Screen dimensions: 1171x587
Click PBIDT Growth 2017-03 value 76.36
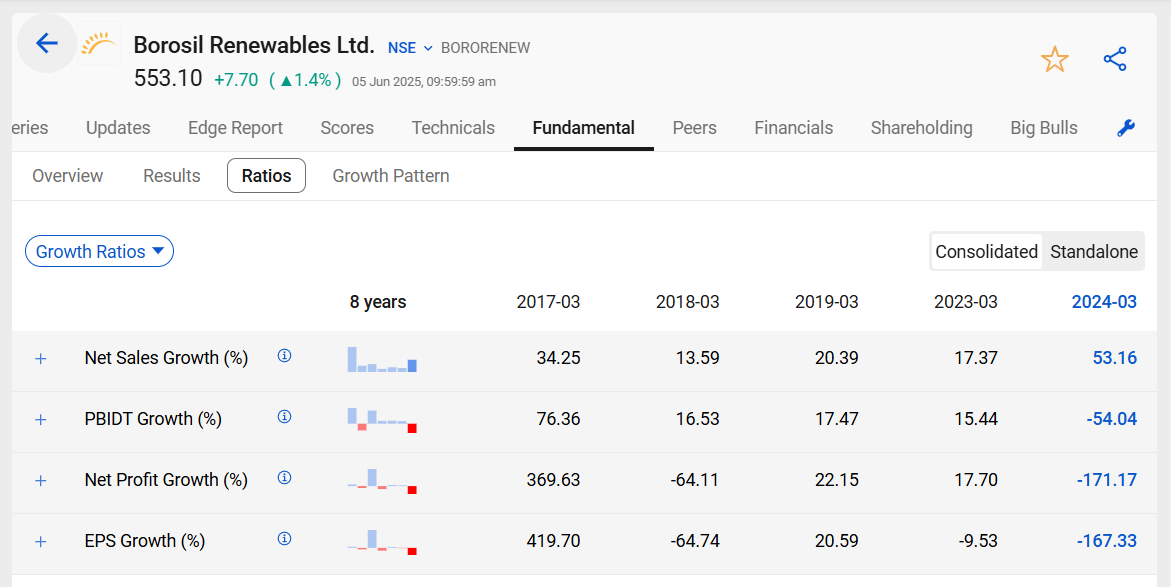pyautogui.click(x=558, y=420)
